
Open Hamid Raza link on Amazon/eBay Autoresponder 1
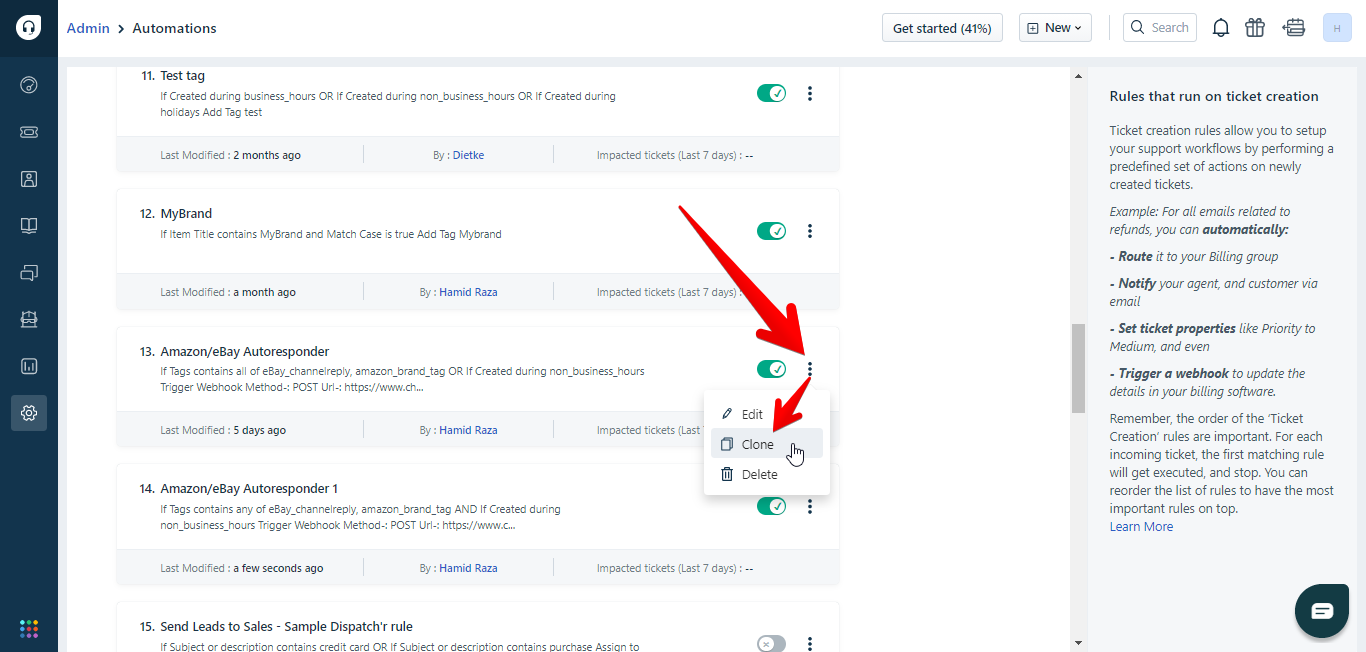(468, 568)
